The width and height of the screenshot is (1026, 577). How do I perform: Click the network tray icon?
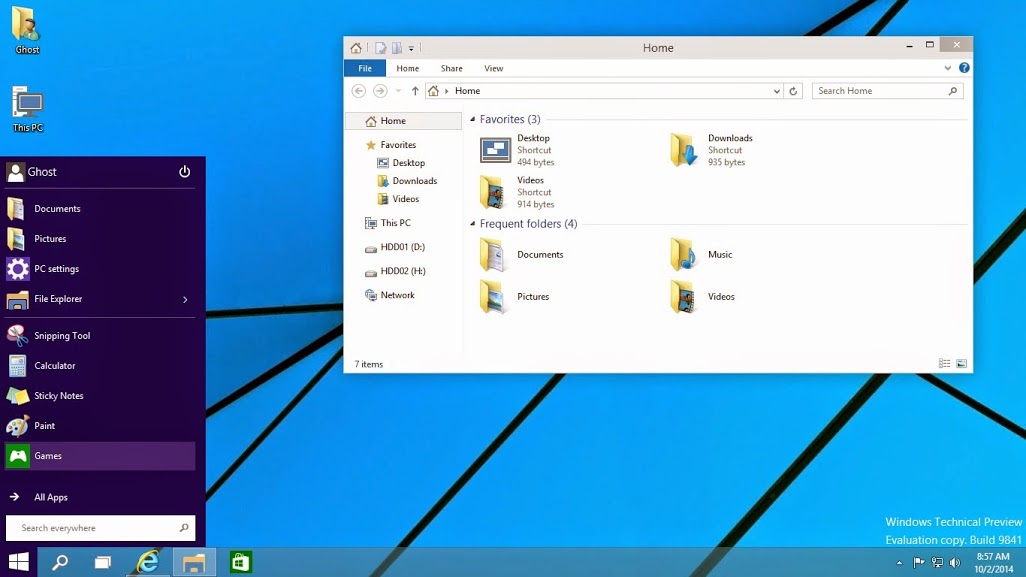(937, 563)
